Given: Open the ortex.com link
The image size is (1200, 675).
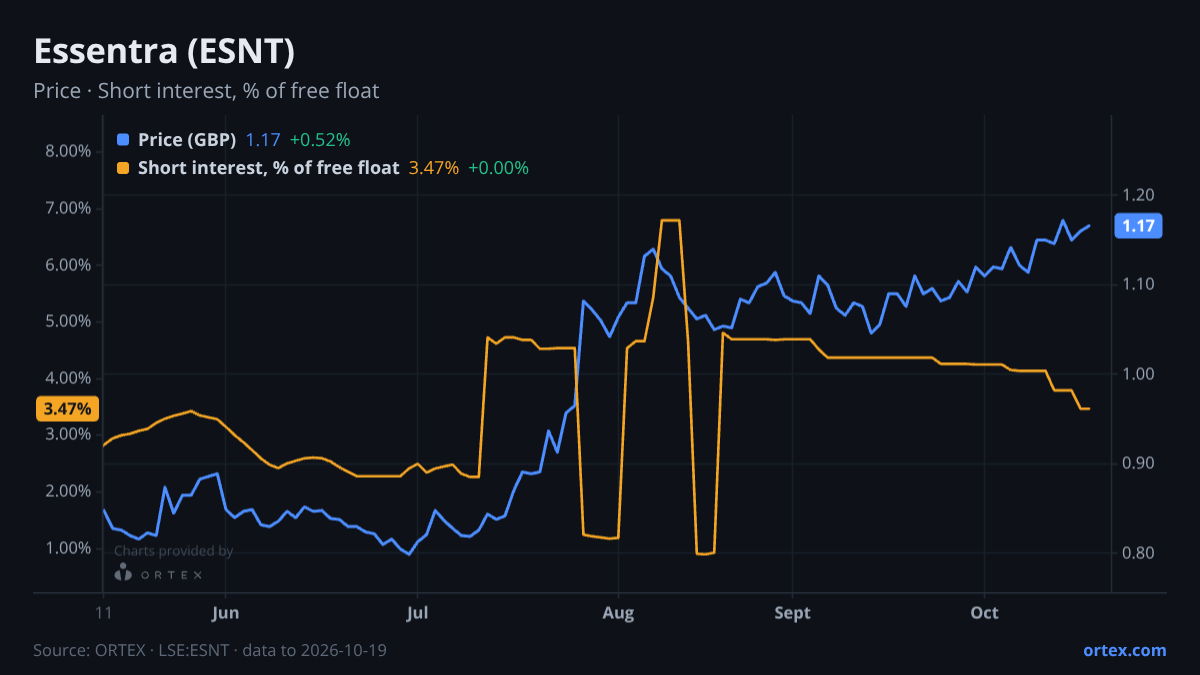Looking at the screenshot, I should [1124, 650].
